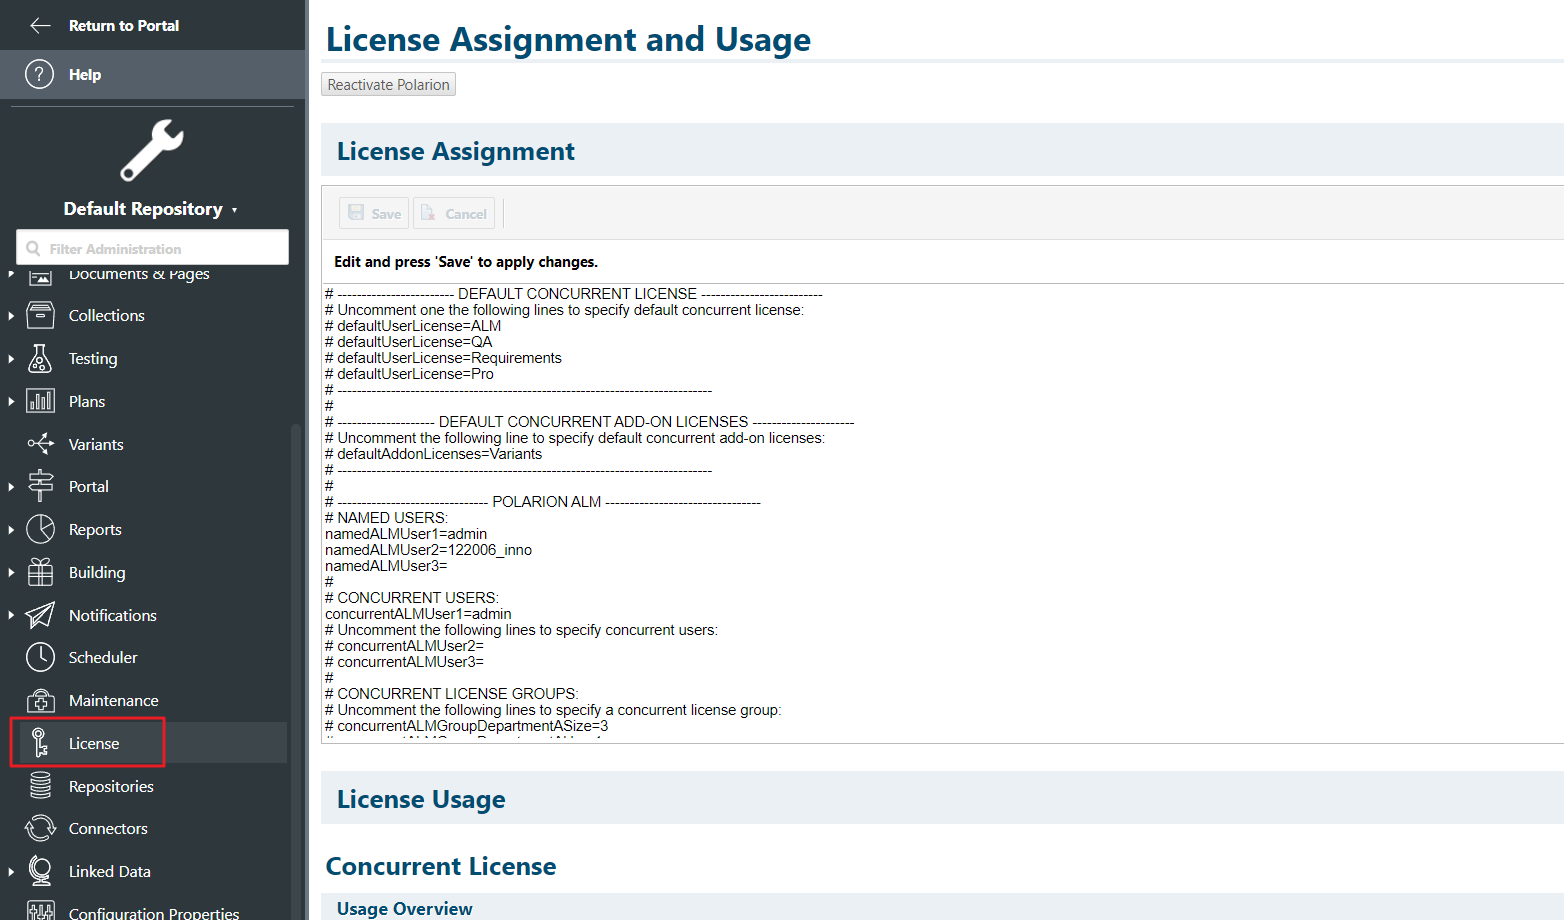The height and width of the screenshot is (920, 1564).
Task: Select the License menu item
Action: (x=94, y=743)
